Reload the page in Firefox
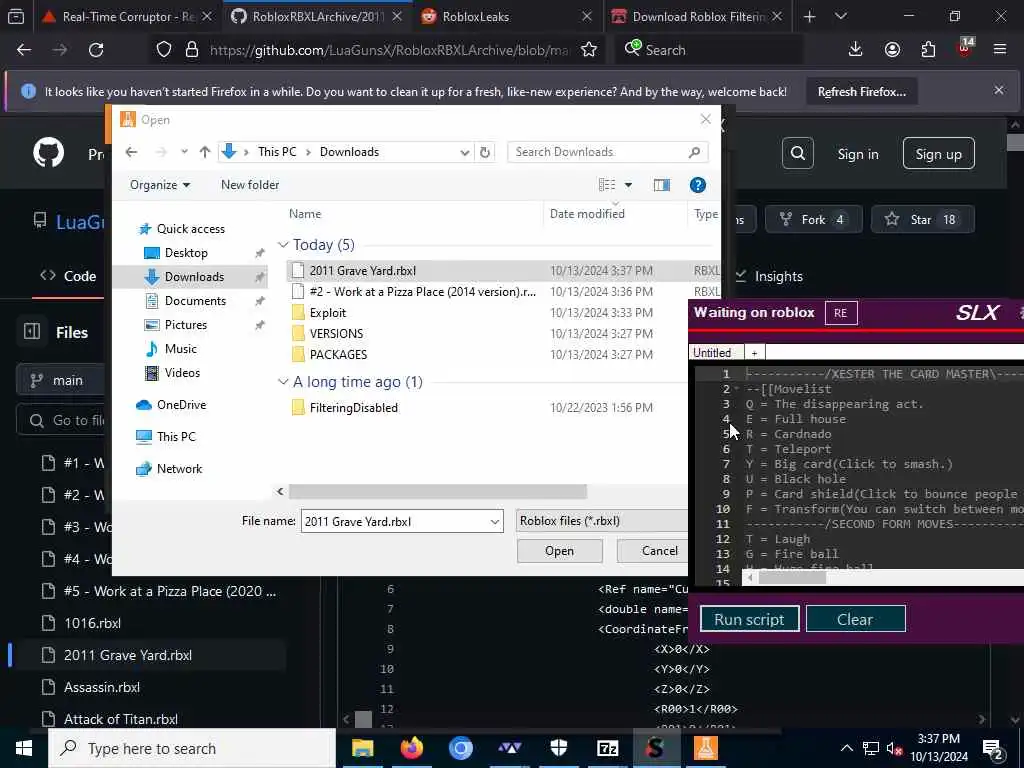 pyautogui.click(x=96, y=50)
